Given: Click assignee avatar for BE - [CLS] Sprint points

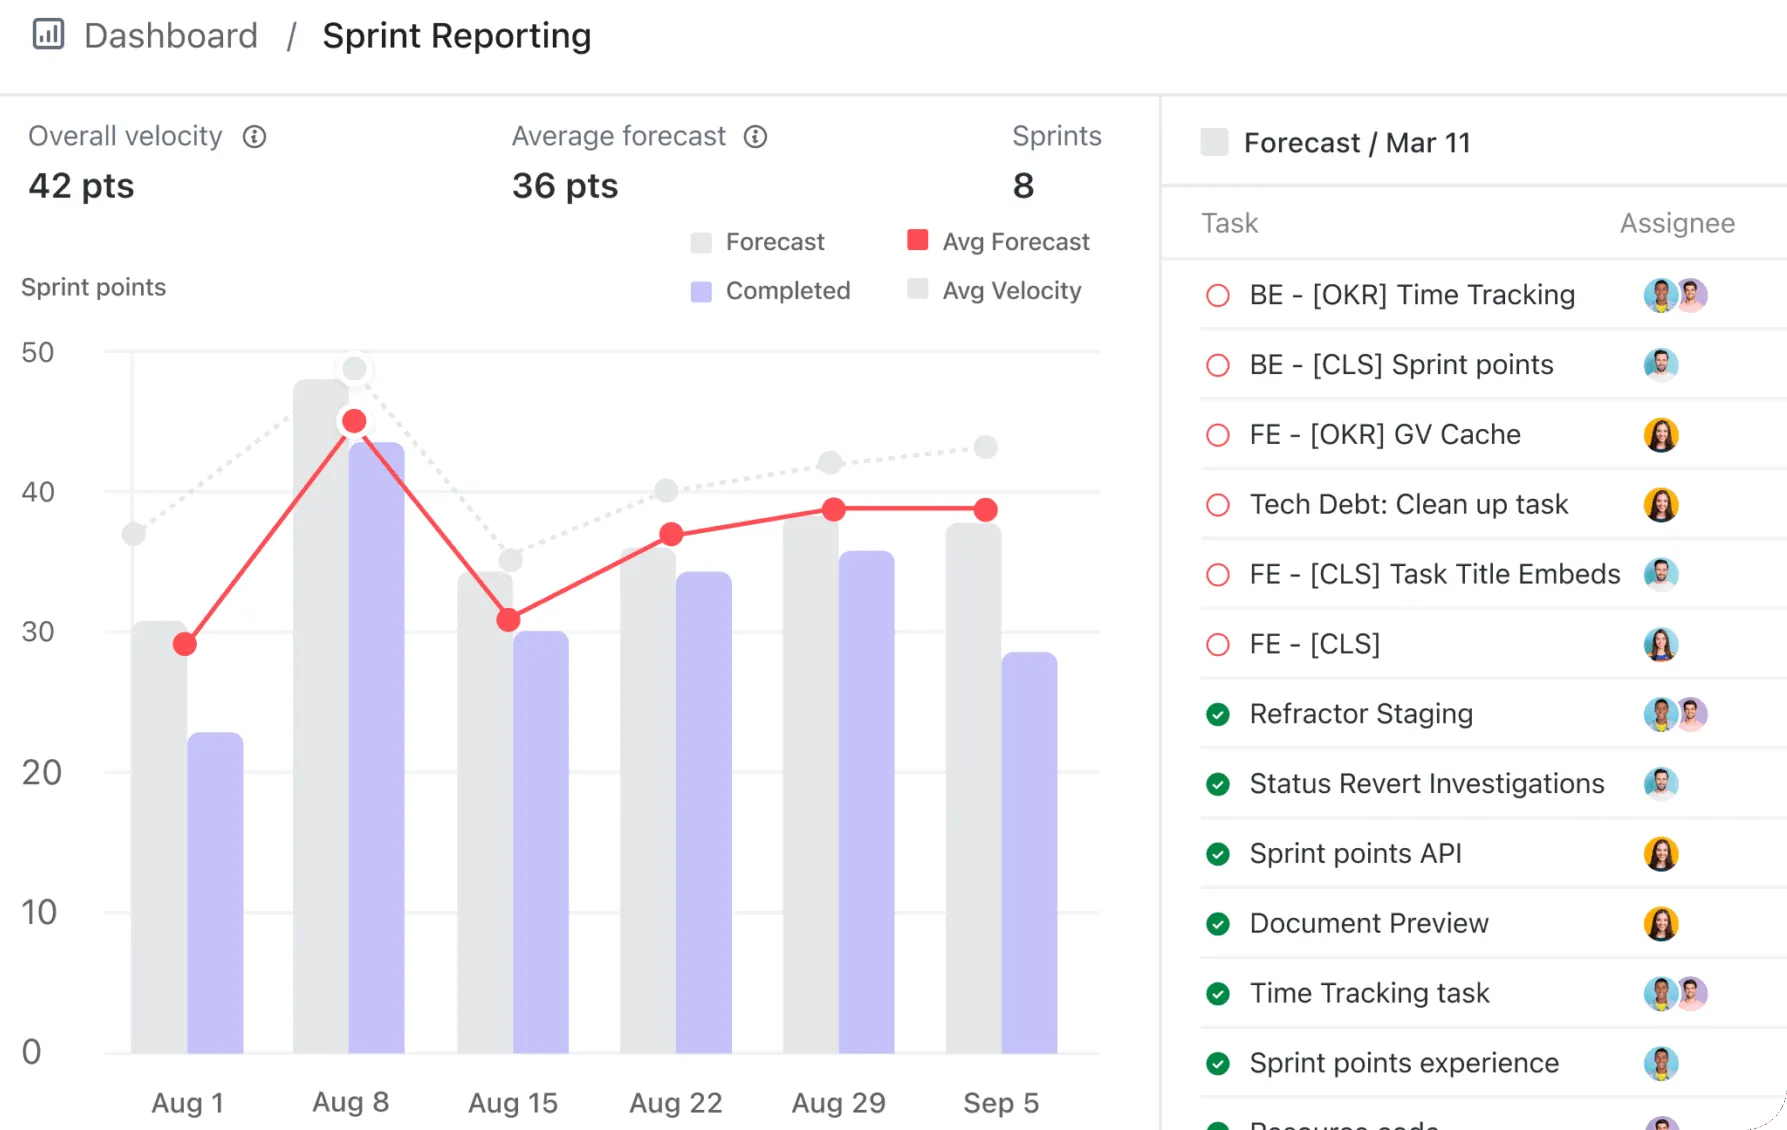Looking at the screenshot, I should (x=1661, y=365).
